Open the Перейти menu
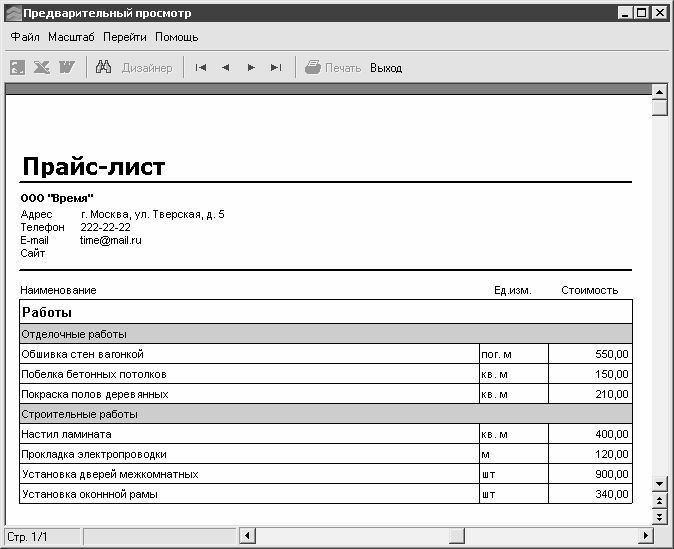The image size is (674, 549). point(125,37)
